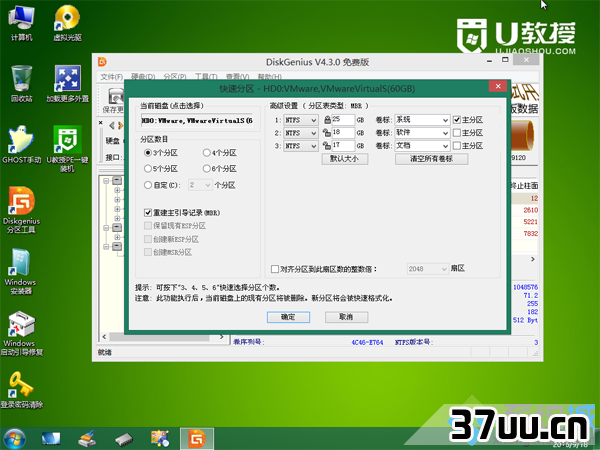The width and height of the screenshot is (600, 450).
Task: Select the 3个分区 radio option
Action: pos(148,153)
